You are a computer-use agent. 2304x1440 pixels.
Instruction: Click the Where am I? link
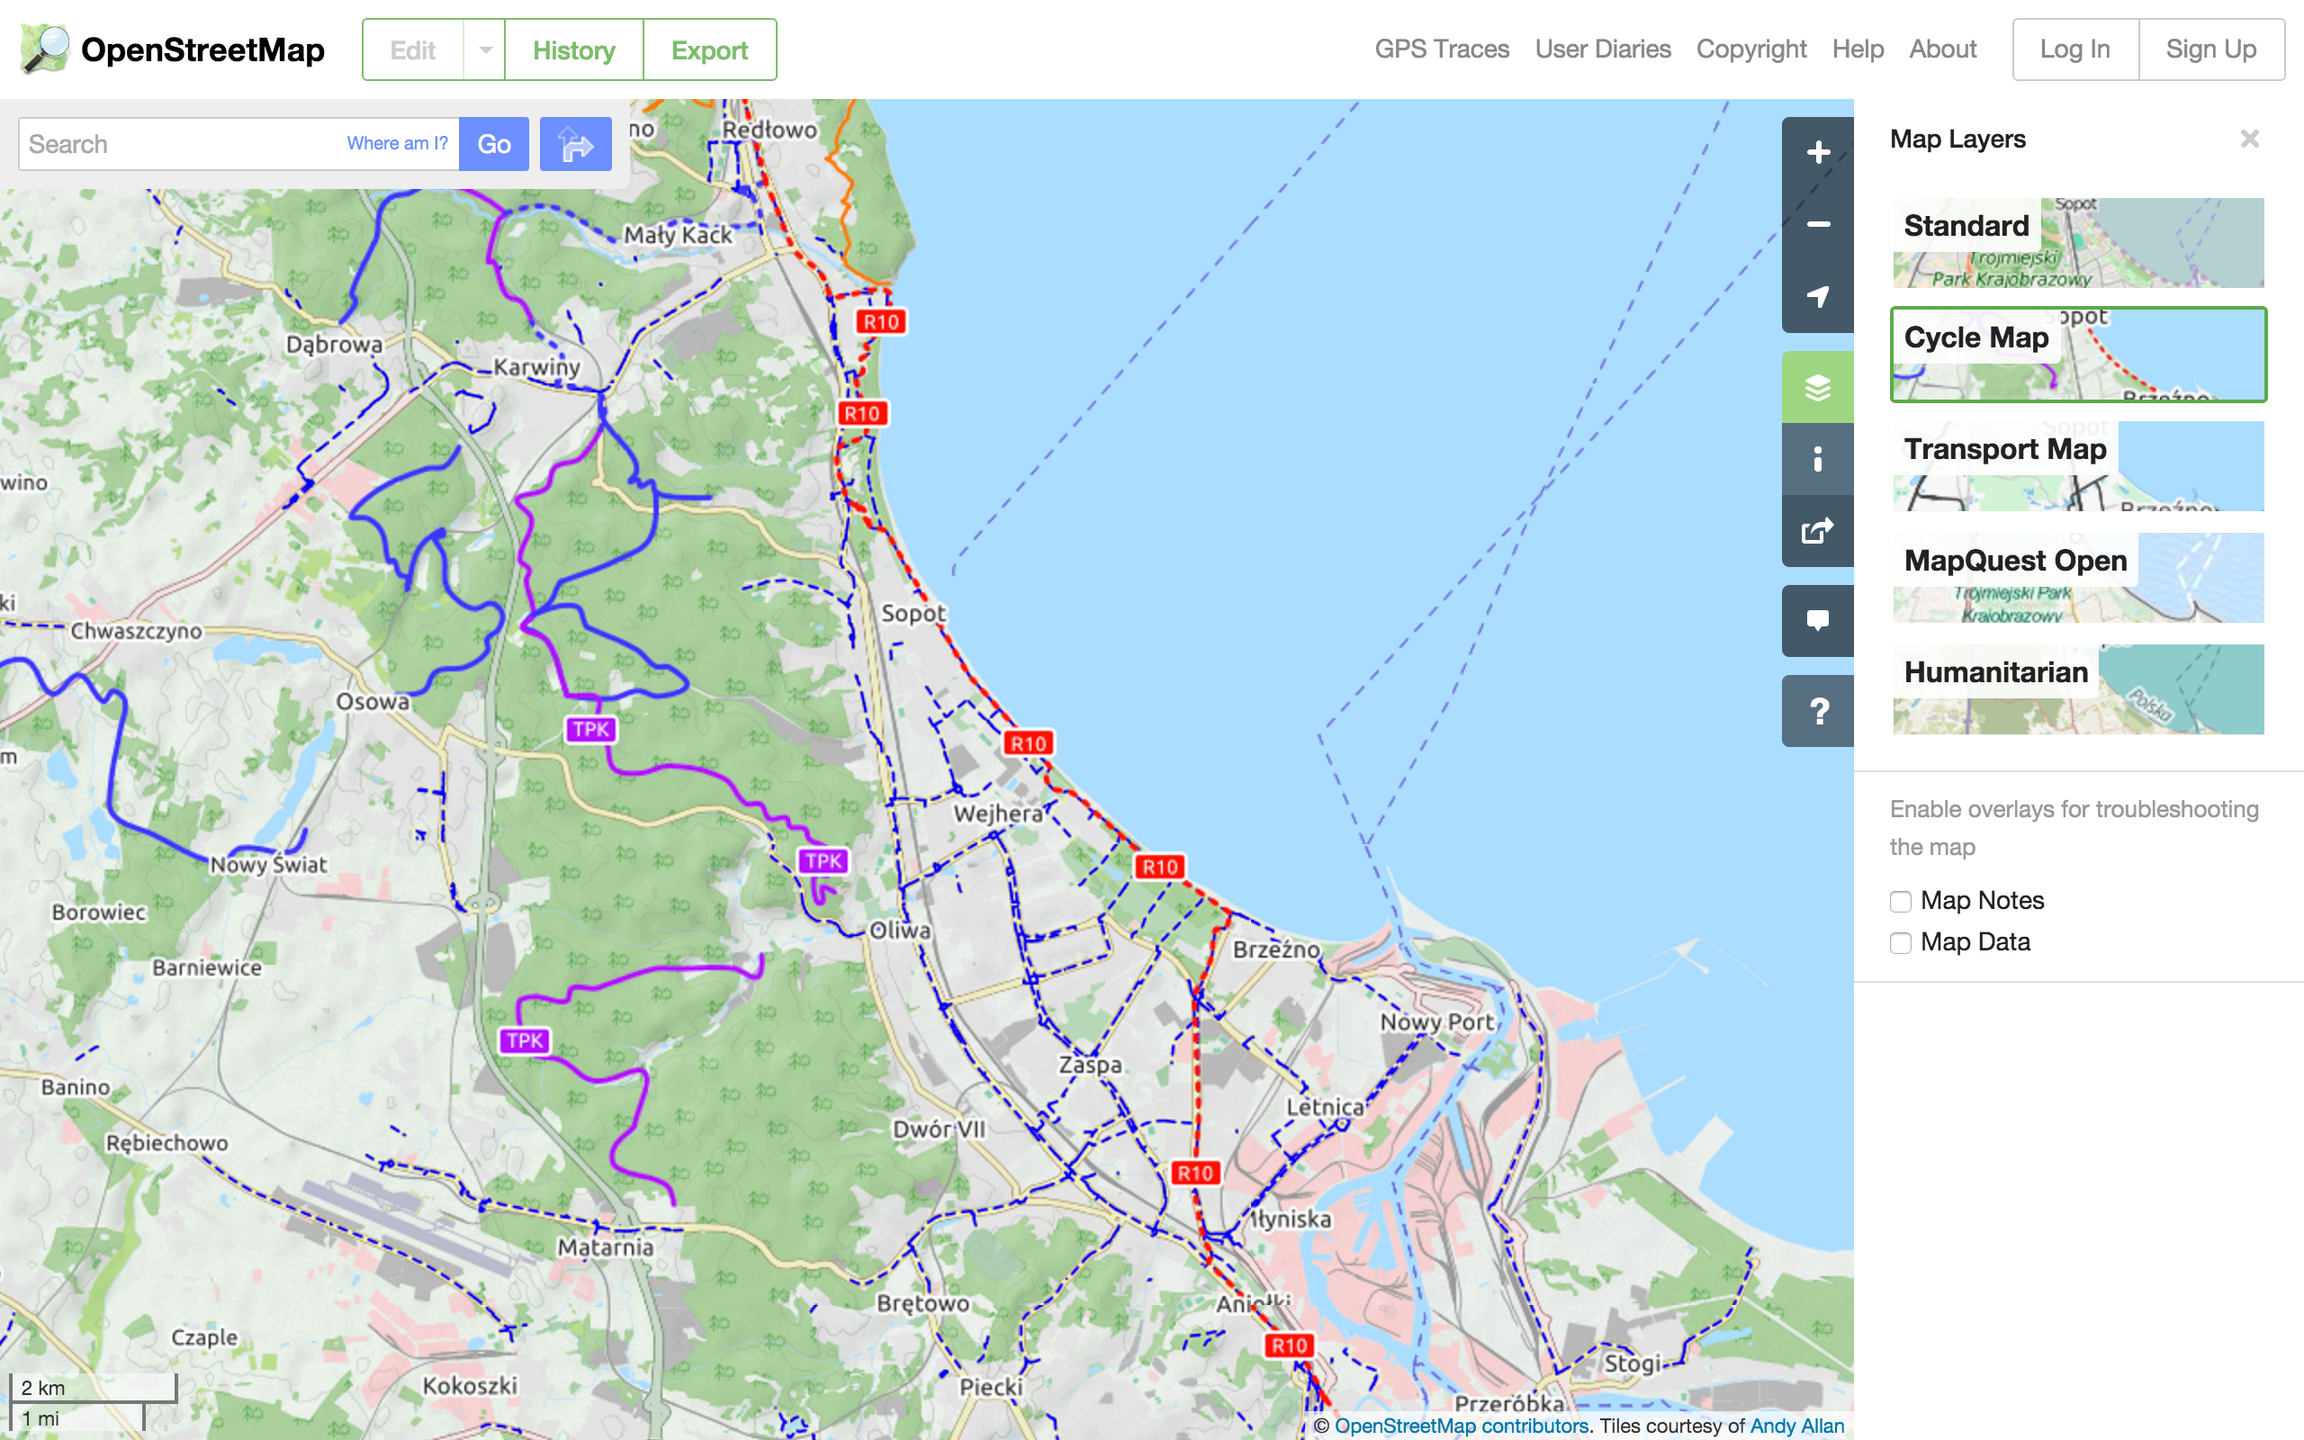(x=397, y=143)
